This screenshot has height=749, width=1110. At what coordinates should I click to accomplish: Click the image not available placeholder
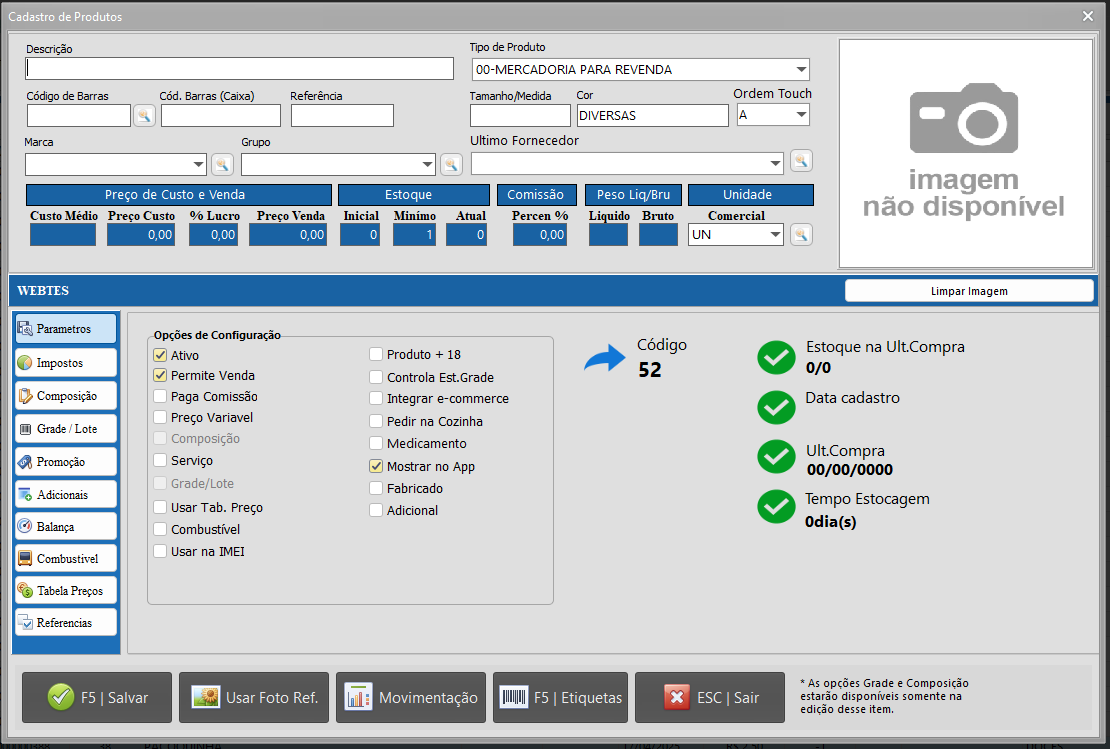965,153
